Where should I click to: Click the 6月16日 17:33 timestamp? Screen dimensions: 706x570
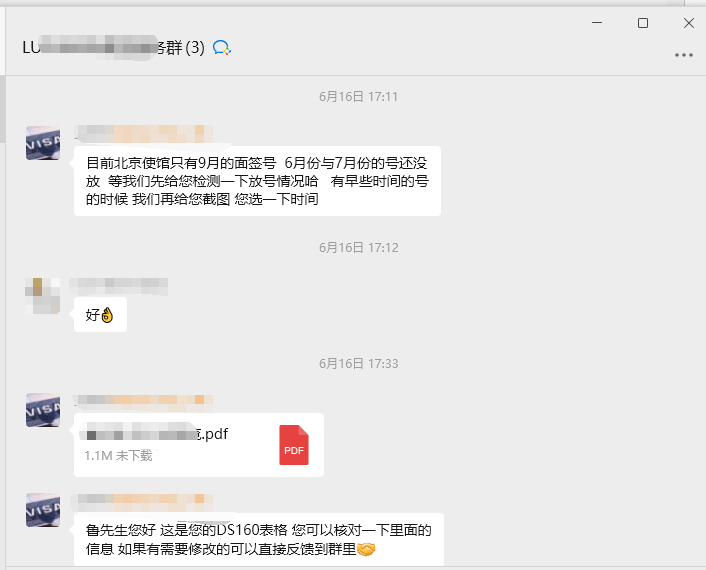[358, 363]
